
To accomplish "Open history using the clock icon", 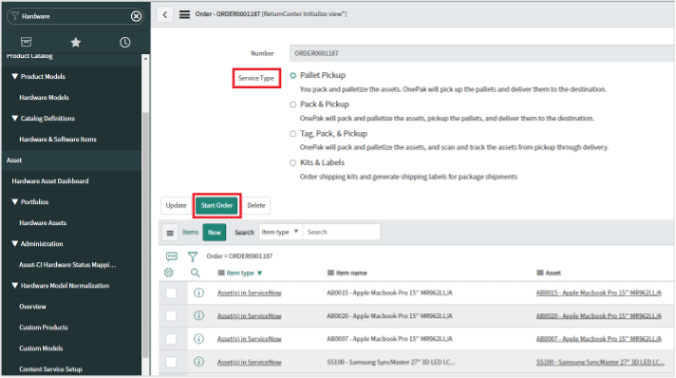I will (125, 42).
